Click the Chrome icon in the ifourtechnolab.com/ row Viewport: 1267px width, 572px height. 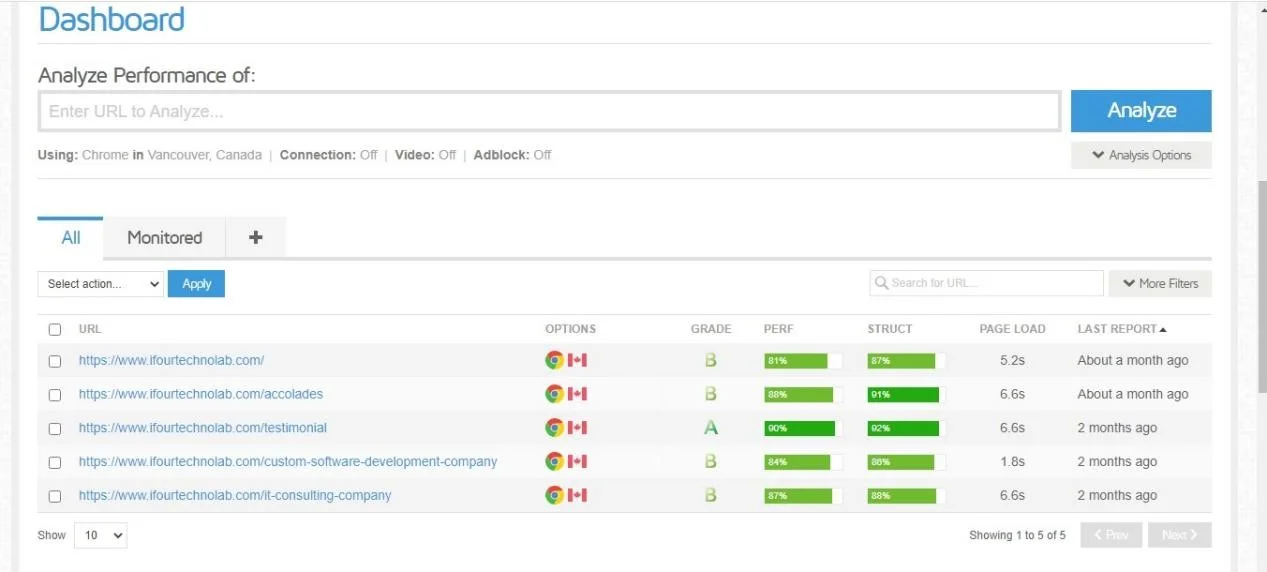click(554, 360)
